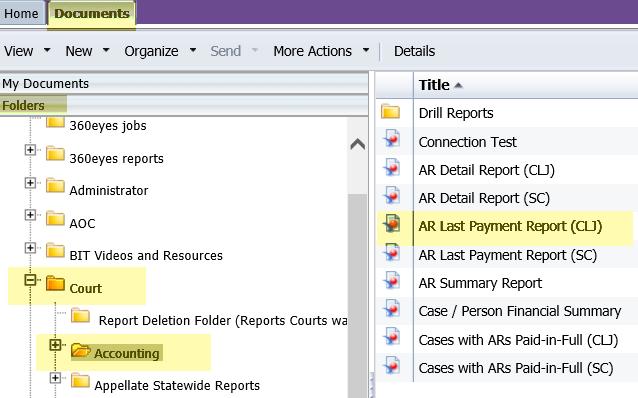Select the Administrator tree item
Screen dimensions: 638x398
[x=109, y=190]
